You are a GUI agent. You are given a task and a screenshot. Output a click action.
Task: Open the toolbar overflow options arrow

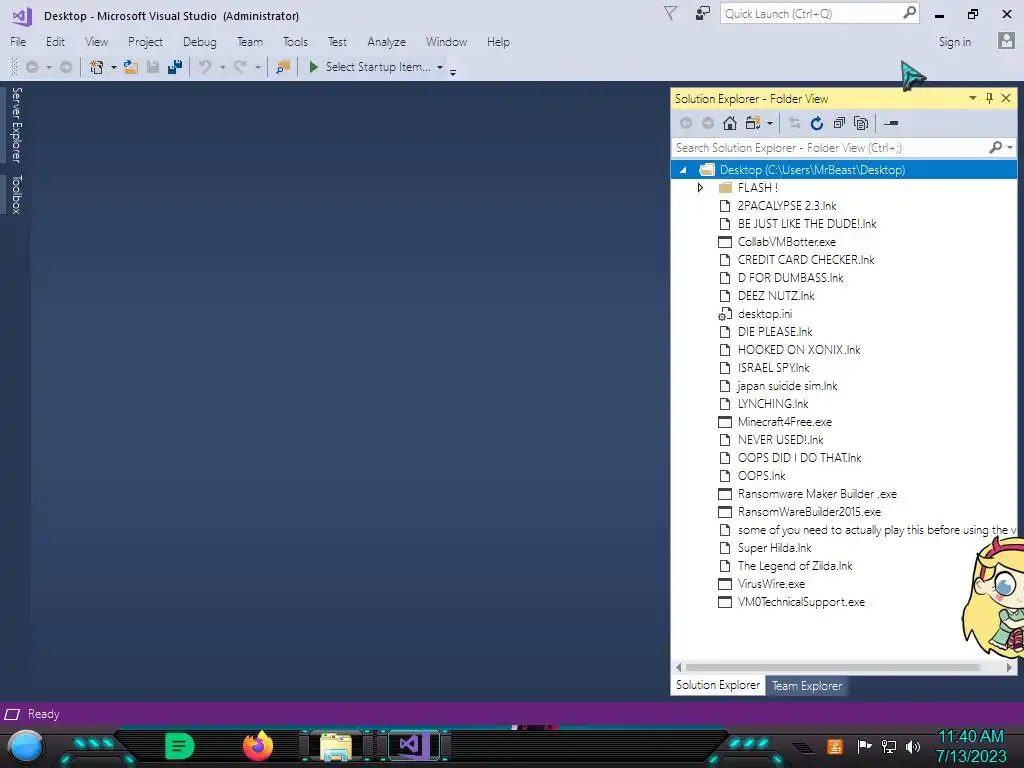pyautogui.click(x=453, y=71)
